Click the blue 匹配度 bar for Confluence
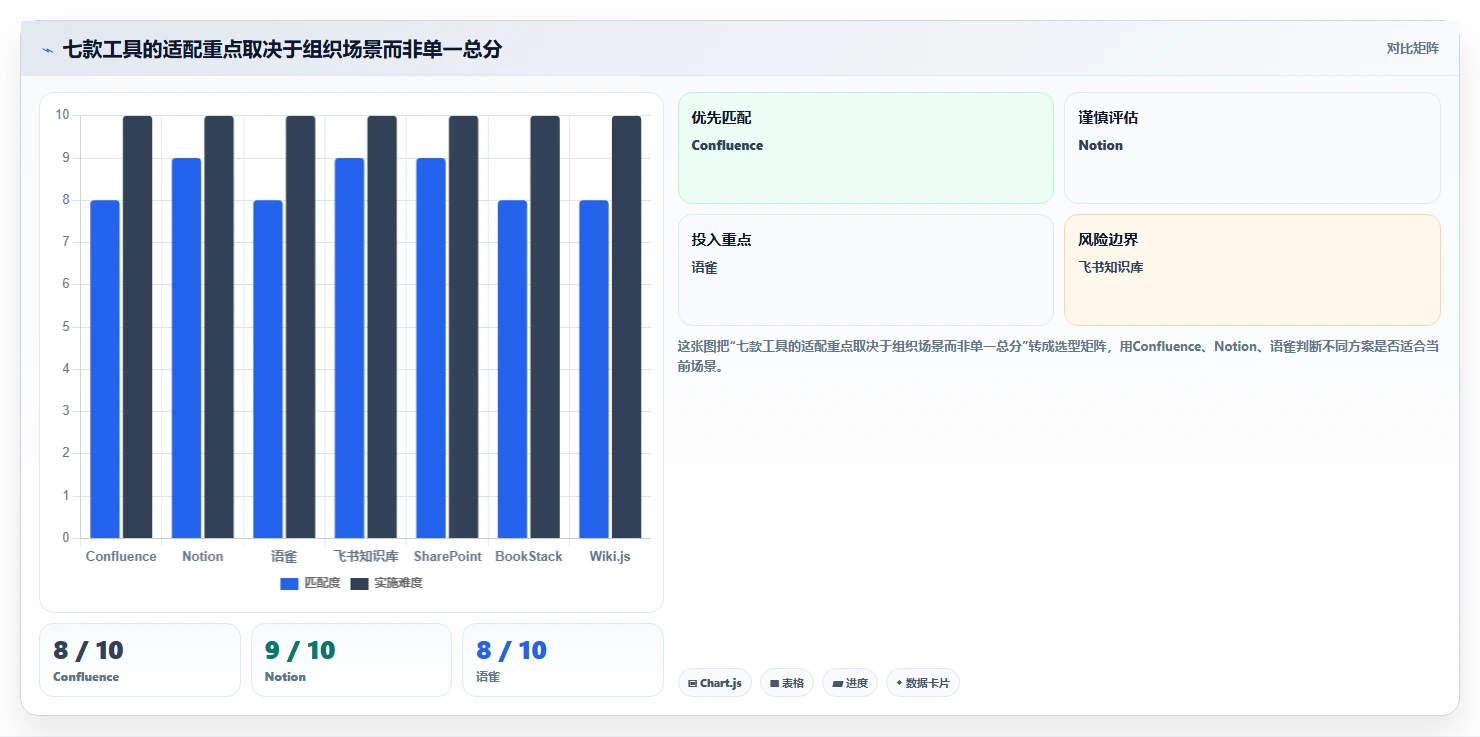This screenshot has height=737, width=1480. (105, 369)
